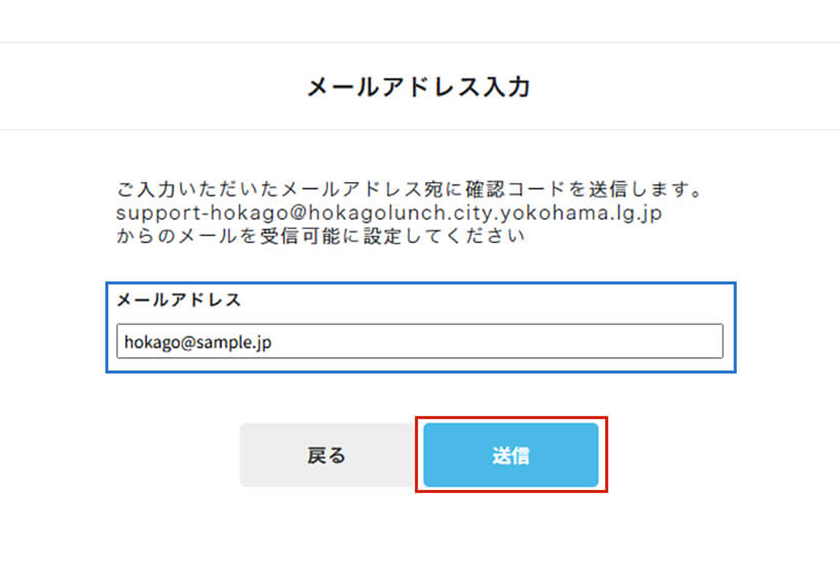Click the 戻る label on the back button
This screenshot has width=840, height=577.
click(327, 455)
